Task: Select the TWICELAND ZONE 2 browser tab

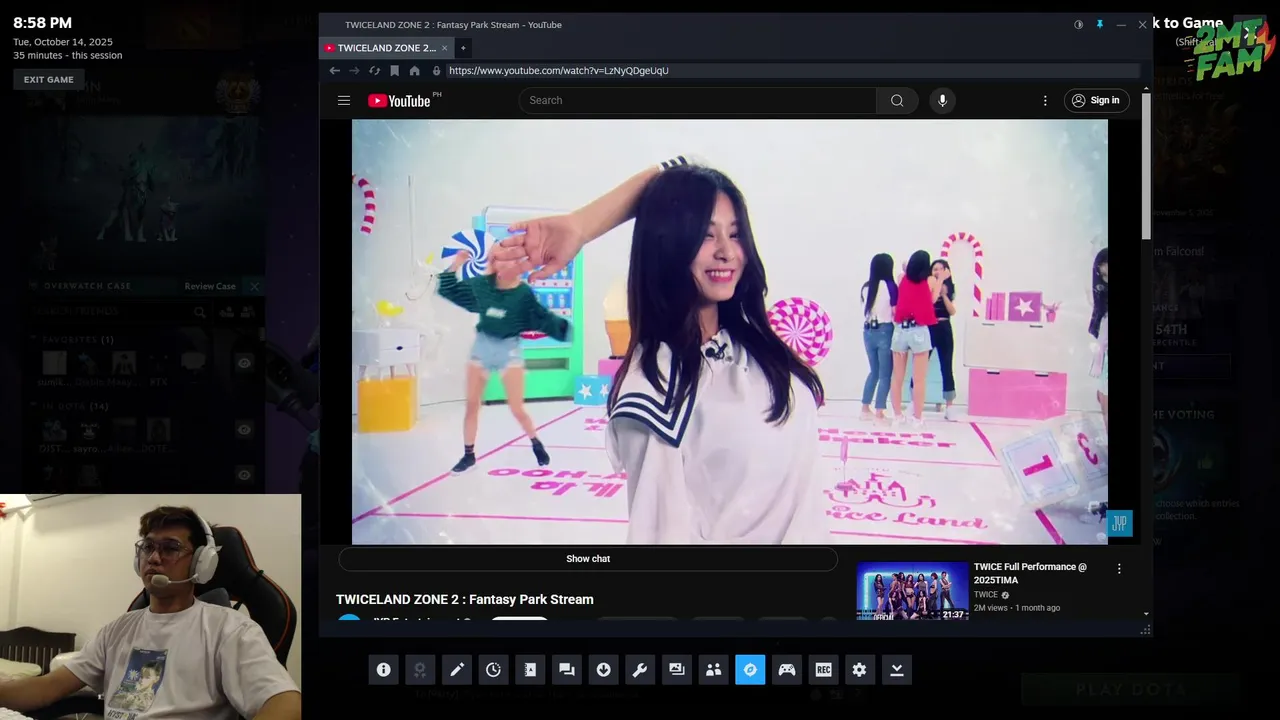Action: point(387,48)
